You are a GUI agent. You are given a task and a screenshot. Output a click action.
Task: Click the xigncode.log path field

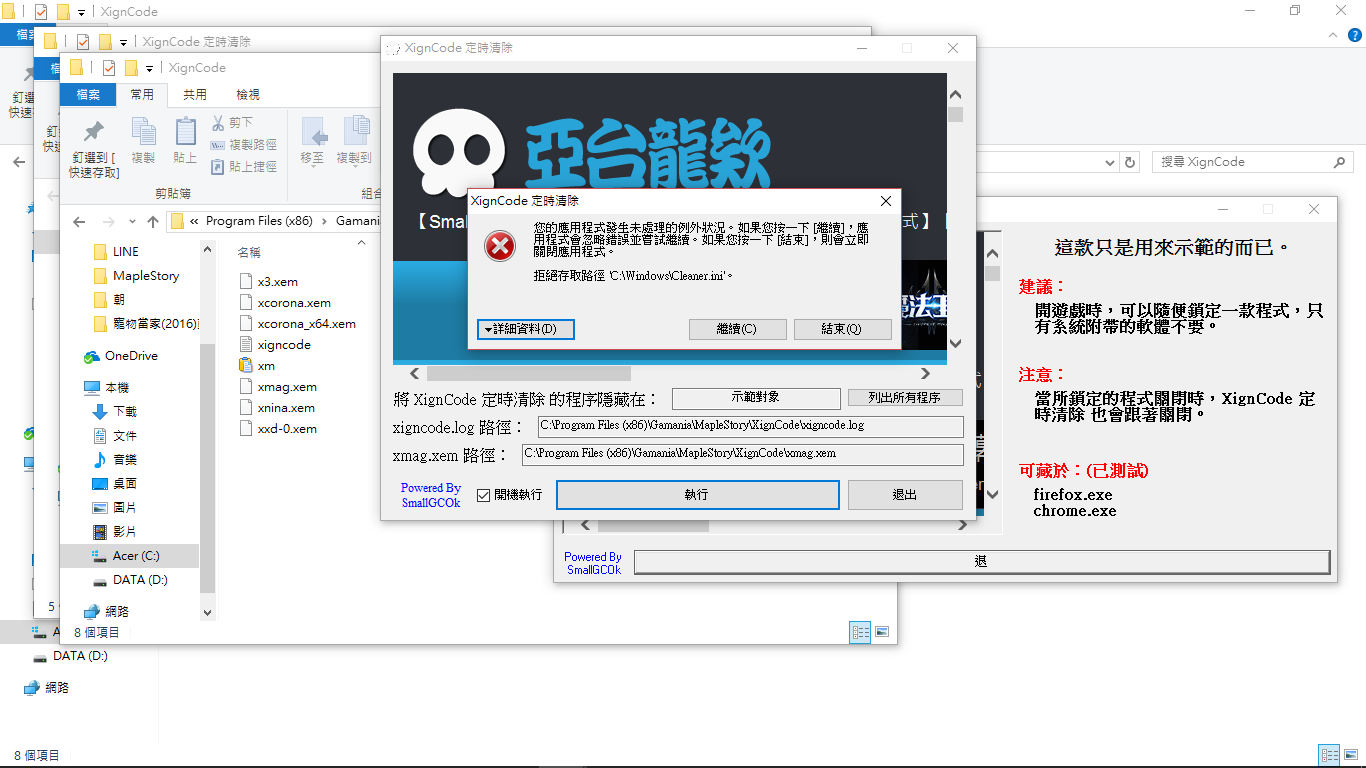(x=750, y=426)
